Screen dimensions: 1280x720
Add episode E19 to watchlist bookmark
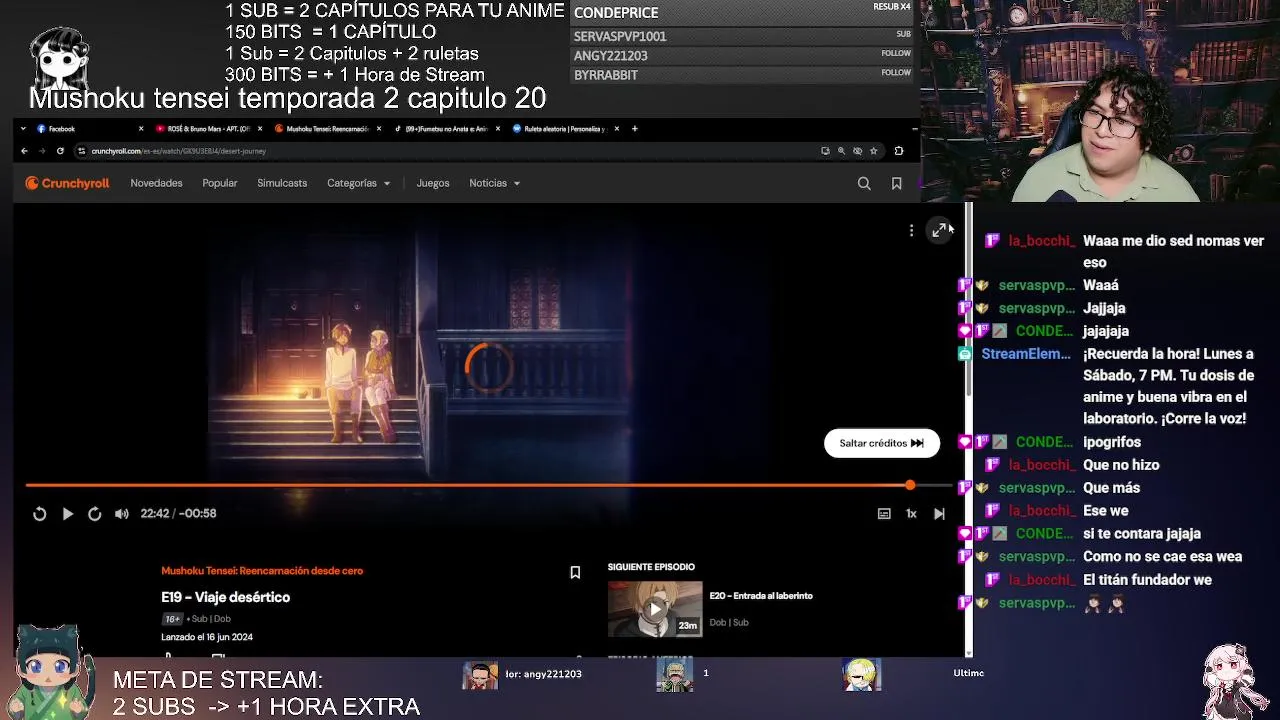[x=575, y=573]
